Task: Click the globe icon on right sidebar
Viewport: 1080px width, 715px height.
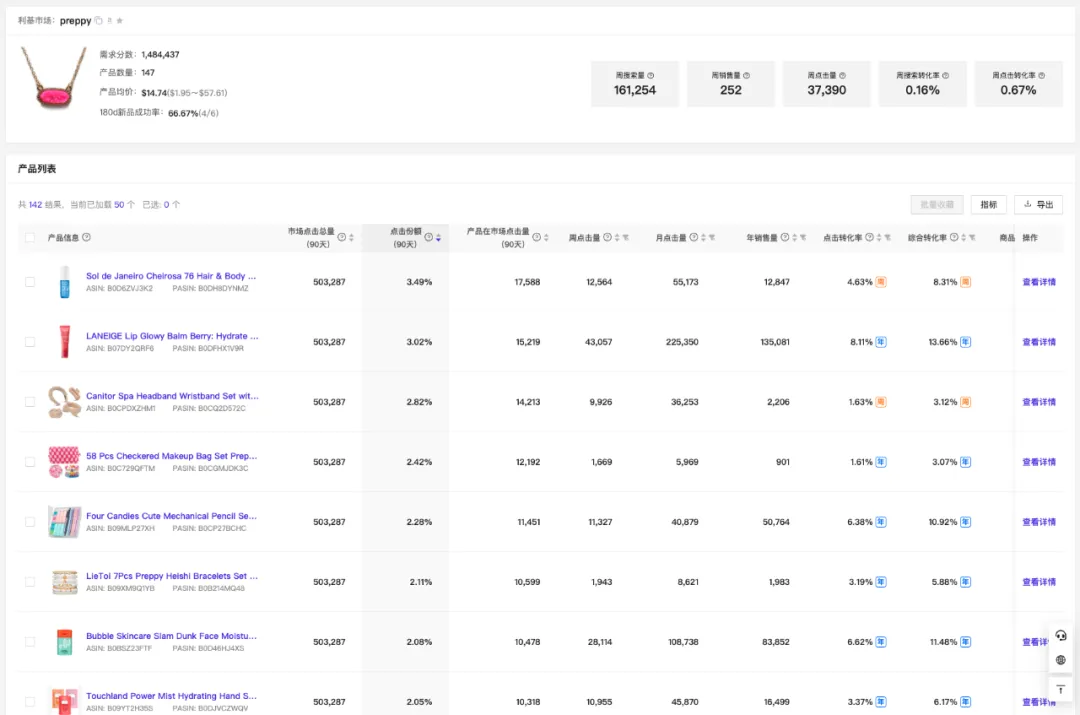Action: (x=1061, y=660)
